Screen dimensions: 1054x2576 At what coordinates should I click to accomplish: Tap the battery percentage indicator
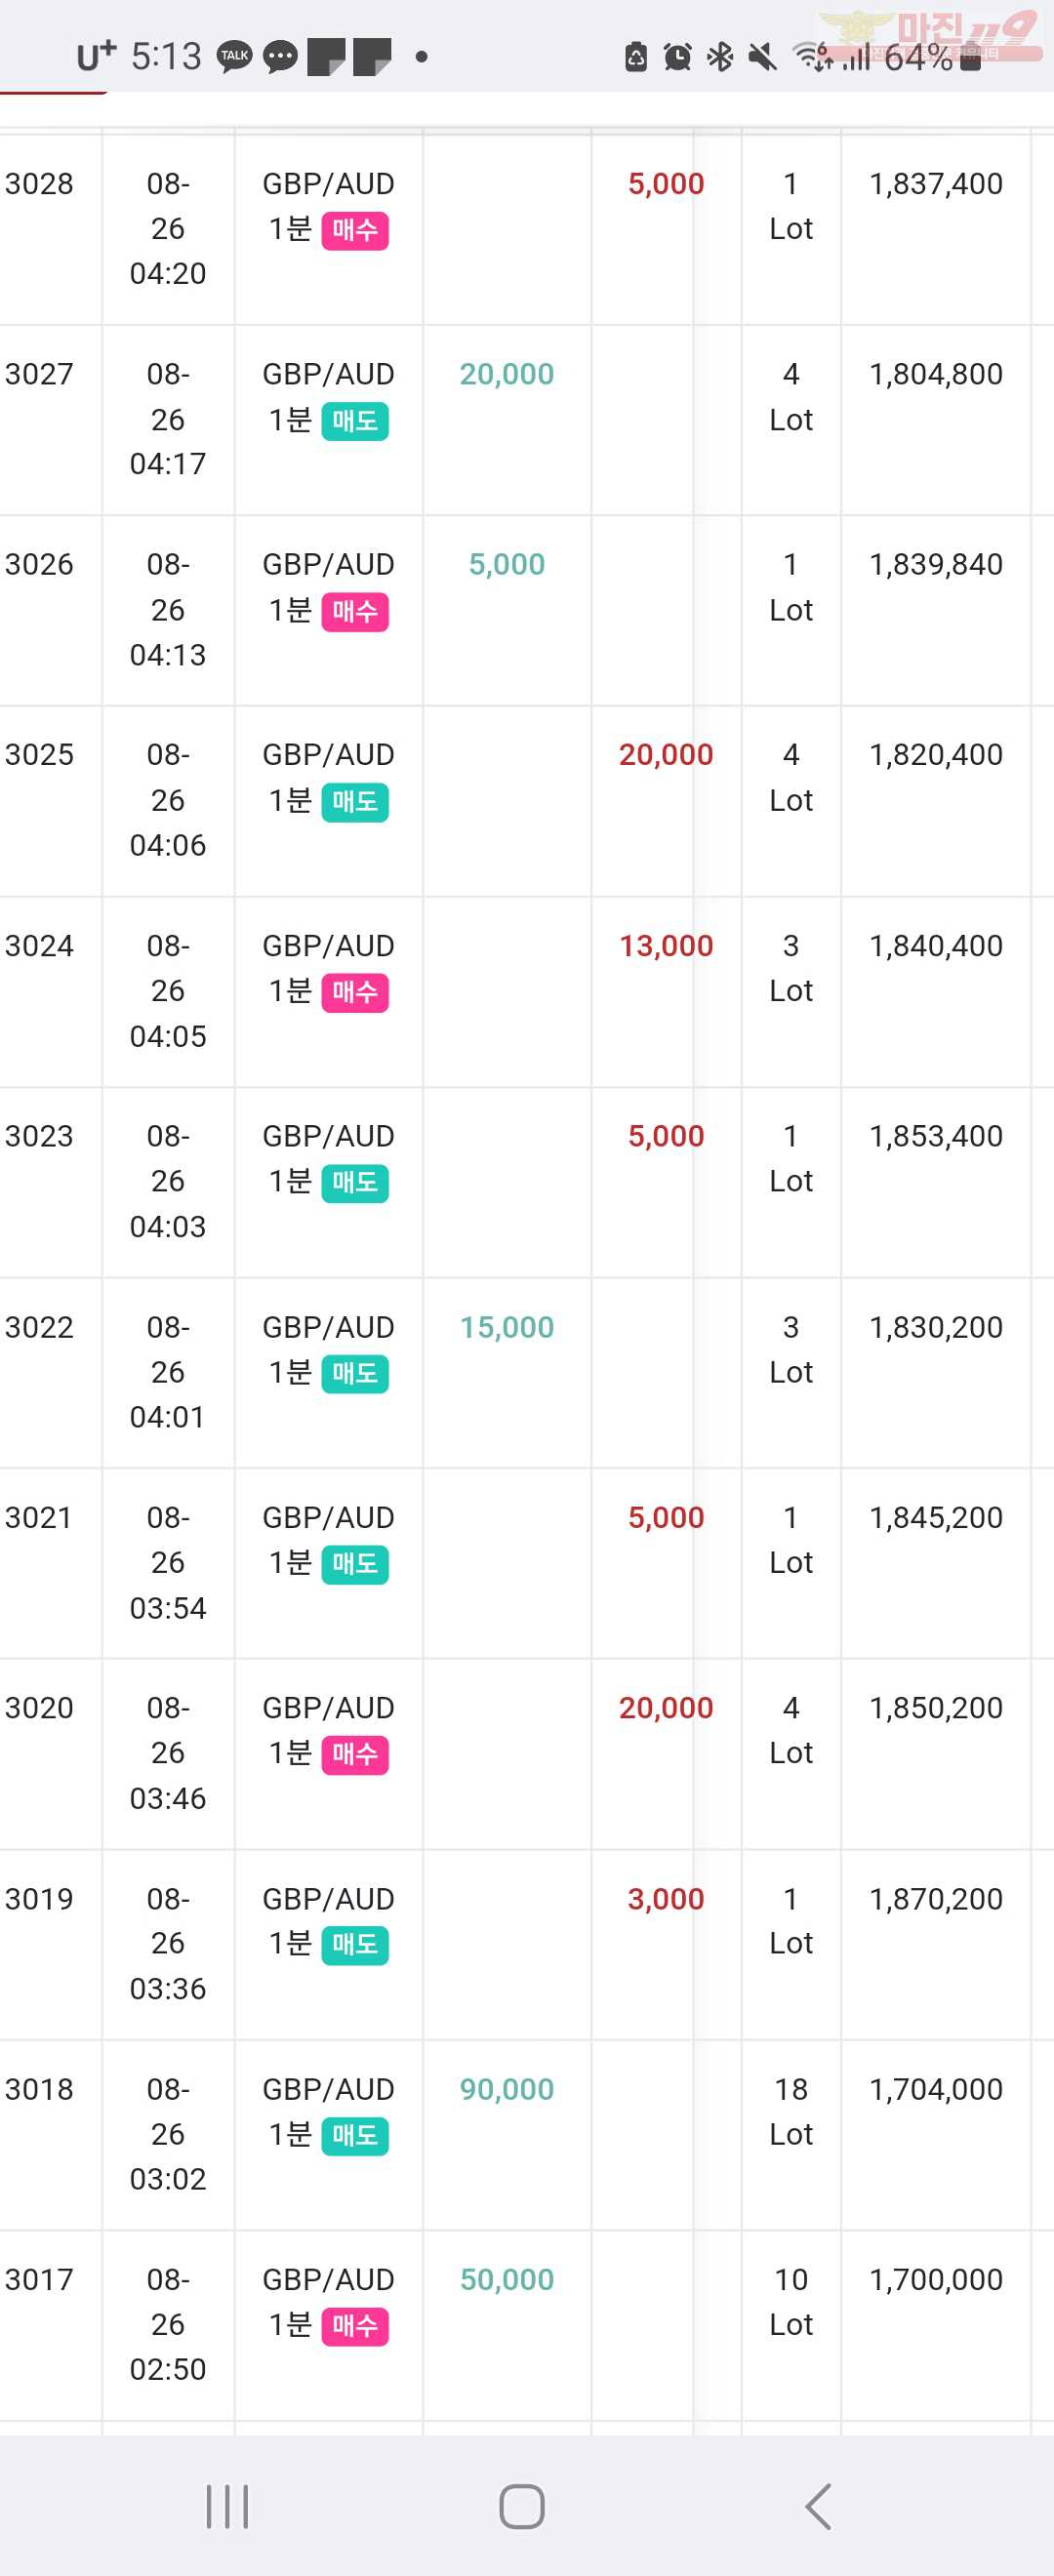tap(918, 57)
